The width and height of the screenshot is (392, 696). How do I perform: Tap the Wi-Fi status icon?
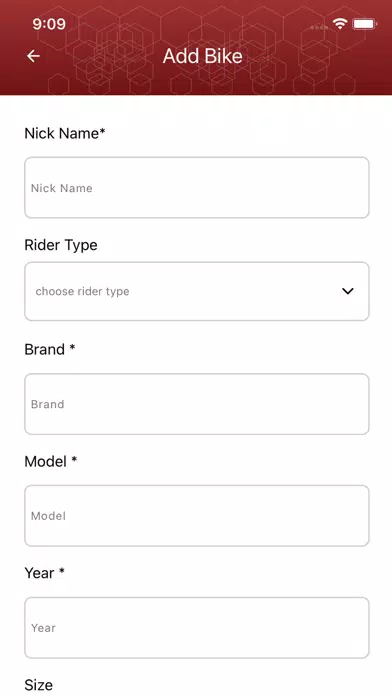(340, 24)
